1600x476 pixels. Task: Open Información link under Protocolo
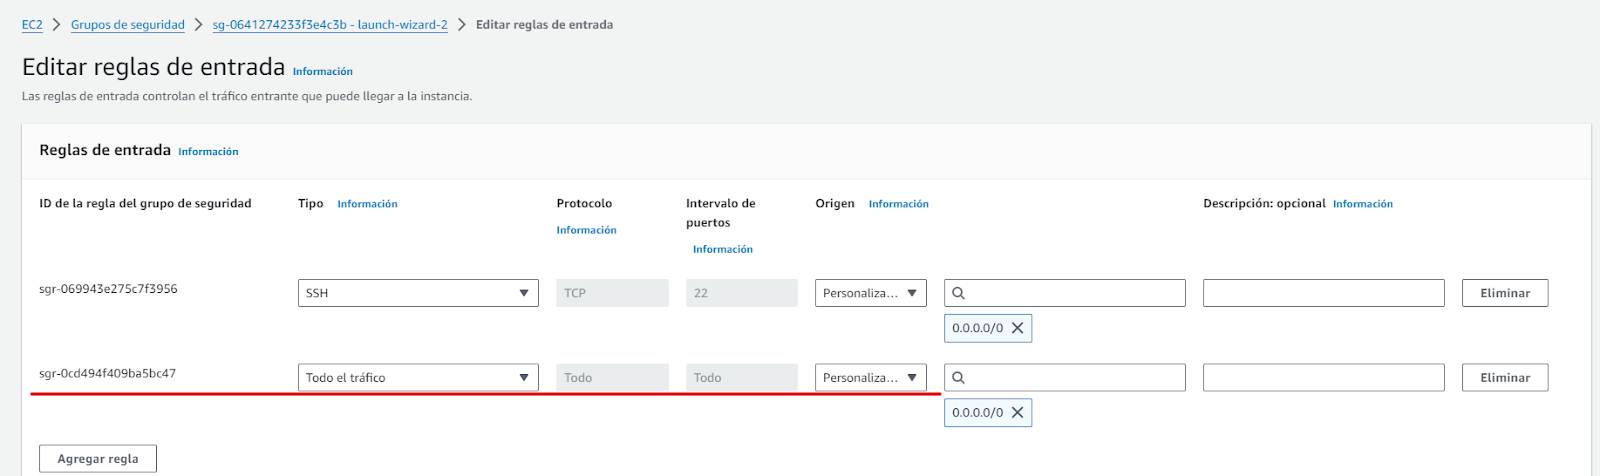point(586,230)
